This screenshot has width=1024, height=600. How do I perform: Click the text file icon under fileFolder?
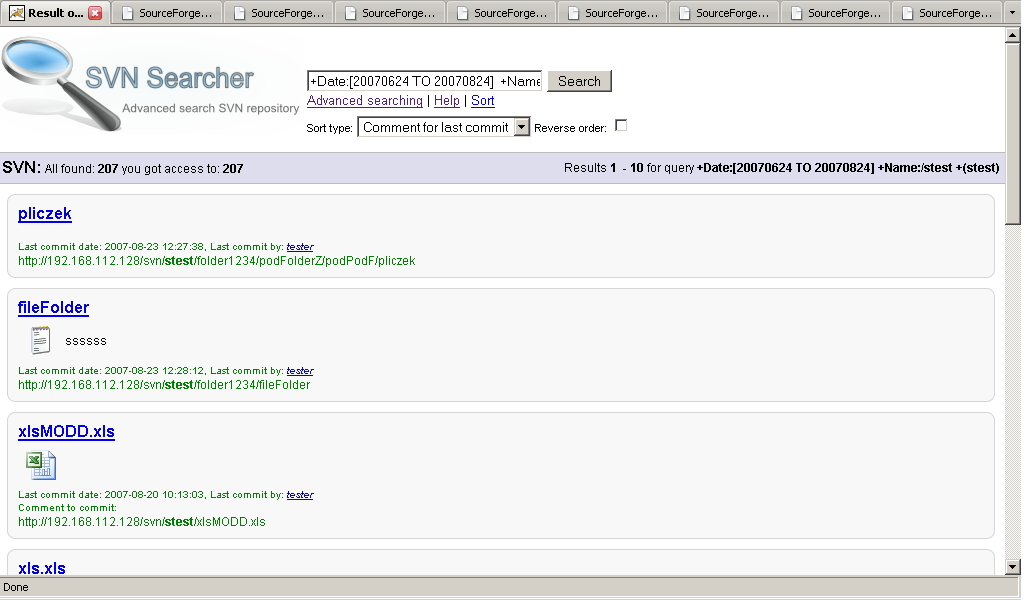pyautogui.click(x=40, y=340)
